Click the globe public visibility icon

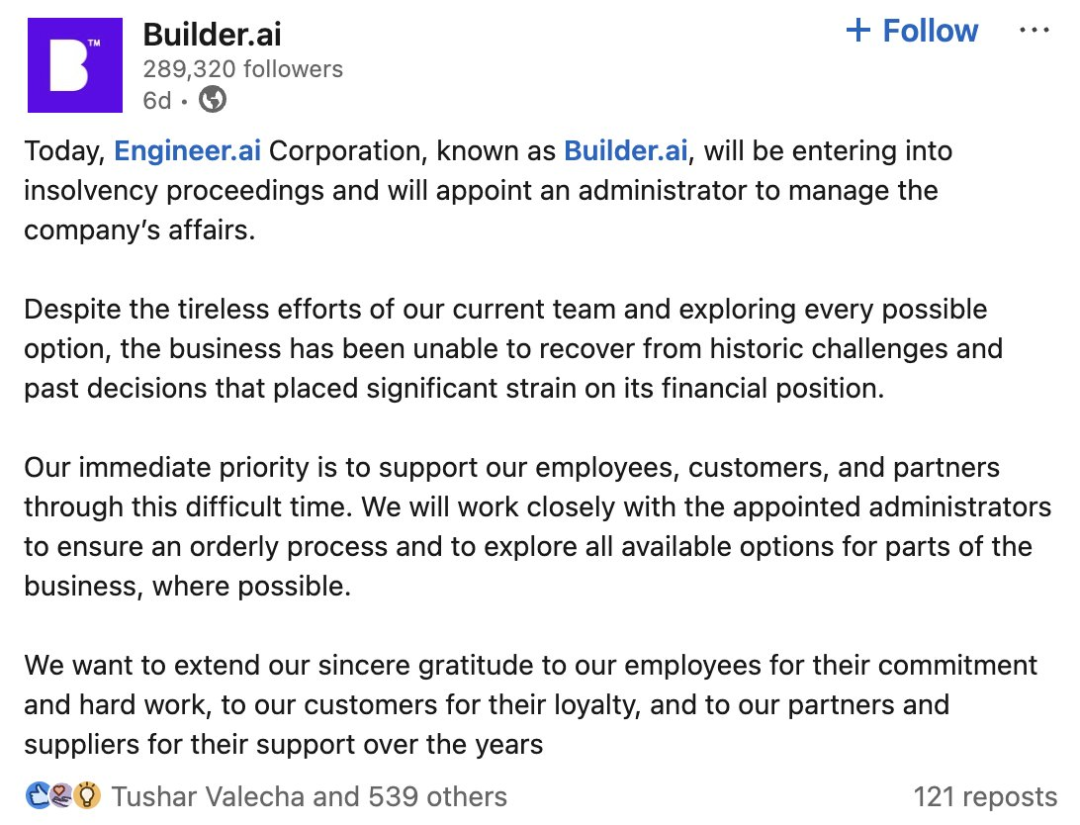(213, 100)
